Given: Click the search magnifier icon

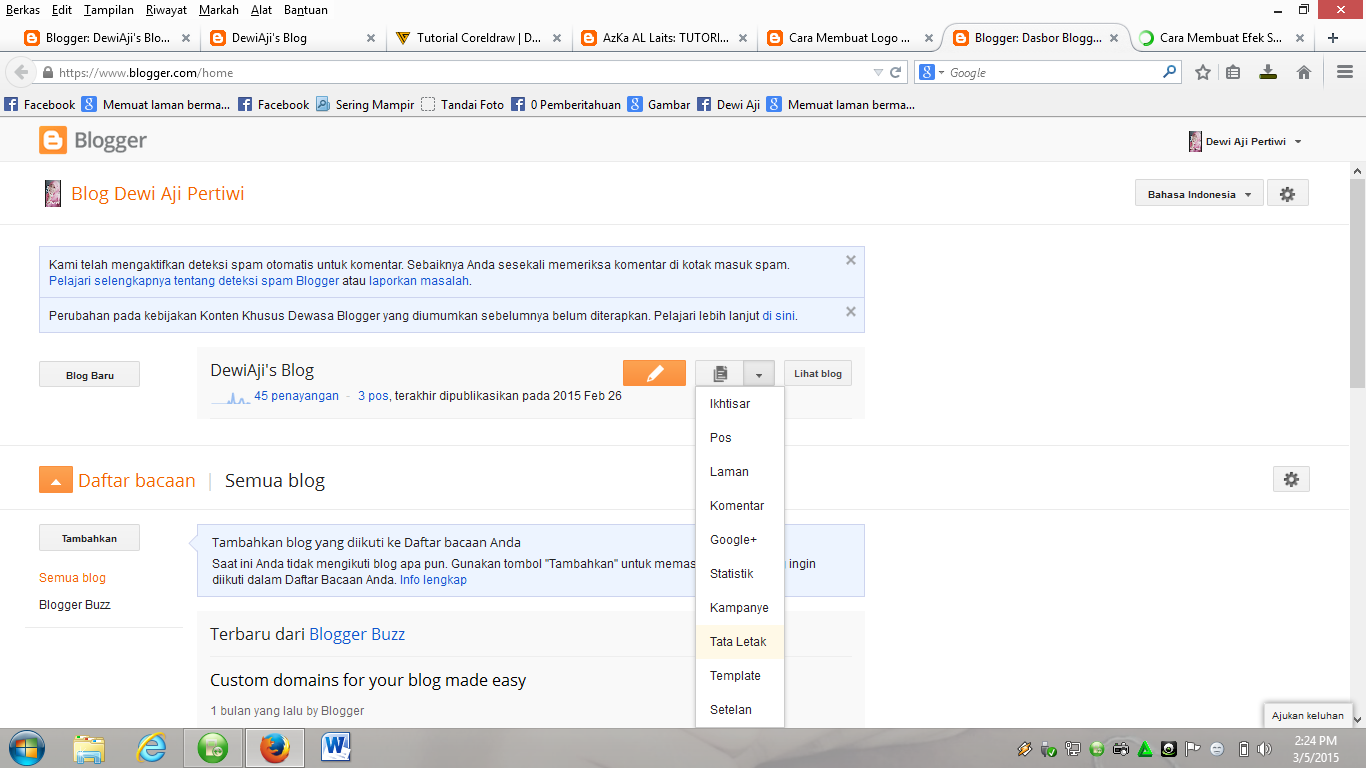Looking at the screenshot, I should (x=1170, y=73).
